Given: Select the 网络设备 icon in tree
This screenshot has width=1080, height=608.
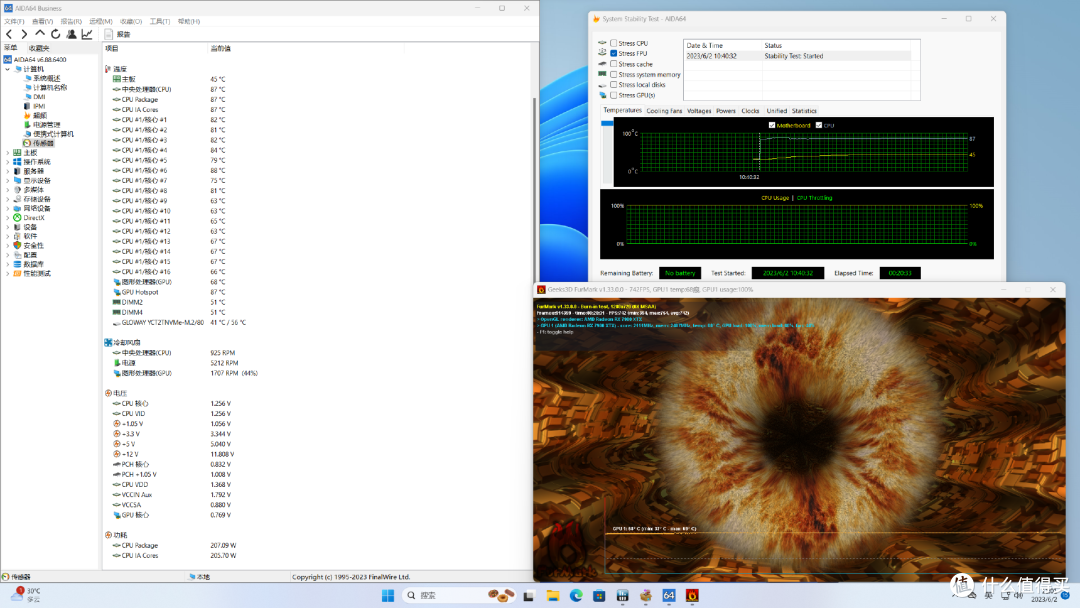Looking at the screenshot, I should [x=17, y=208].
